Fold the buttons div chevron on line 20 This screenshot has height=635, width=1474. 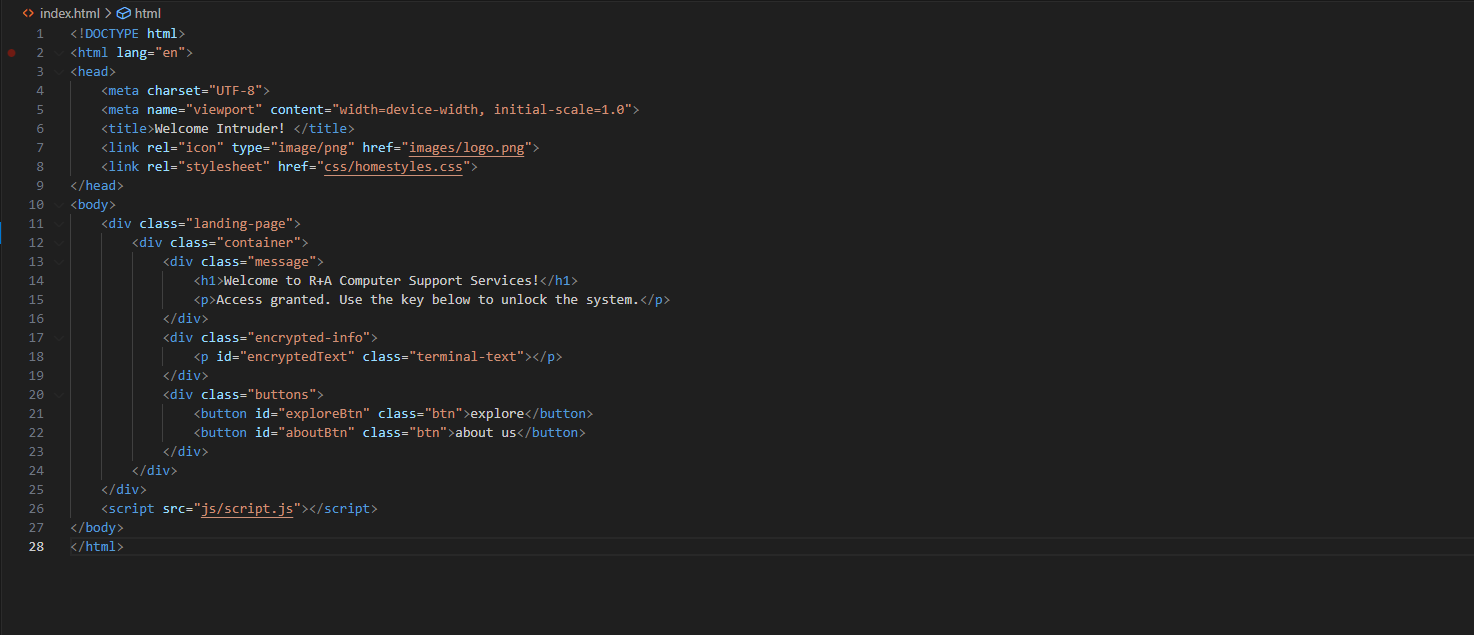pos(57,394)
